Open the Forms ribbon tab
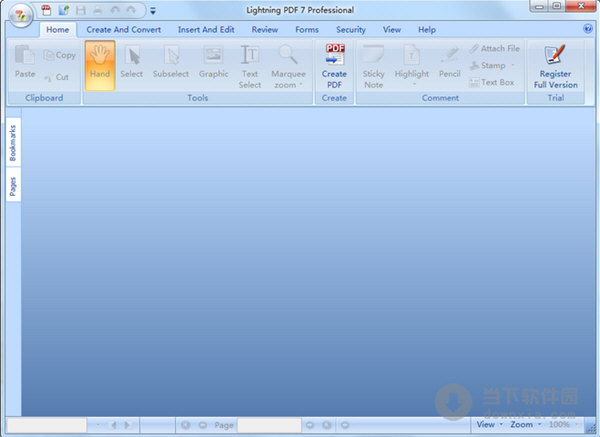 click(307, 29)
